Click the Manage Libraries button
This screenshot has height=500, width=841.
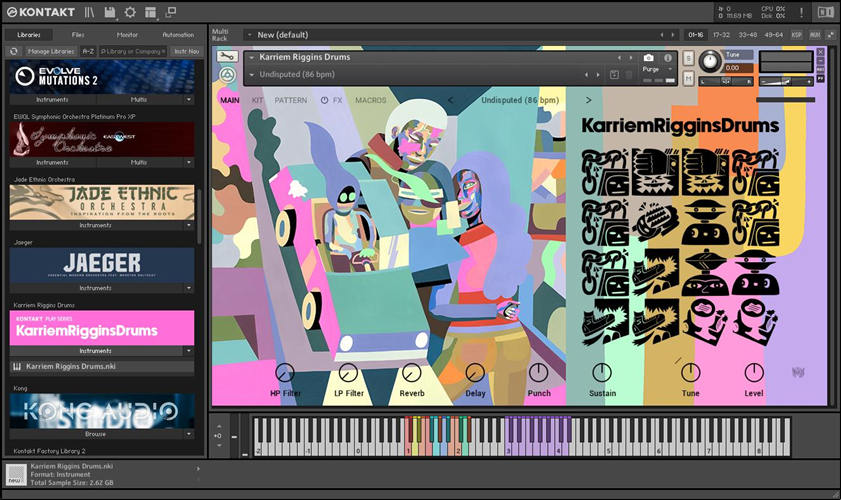click(x=51, y=50)
